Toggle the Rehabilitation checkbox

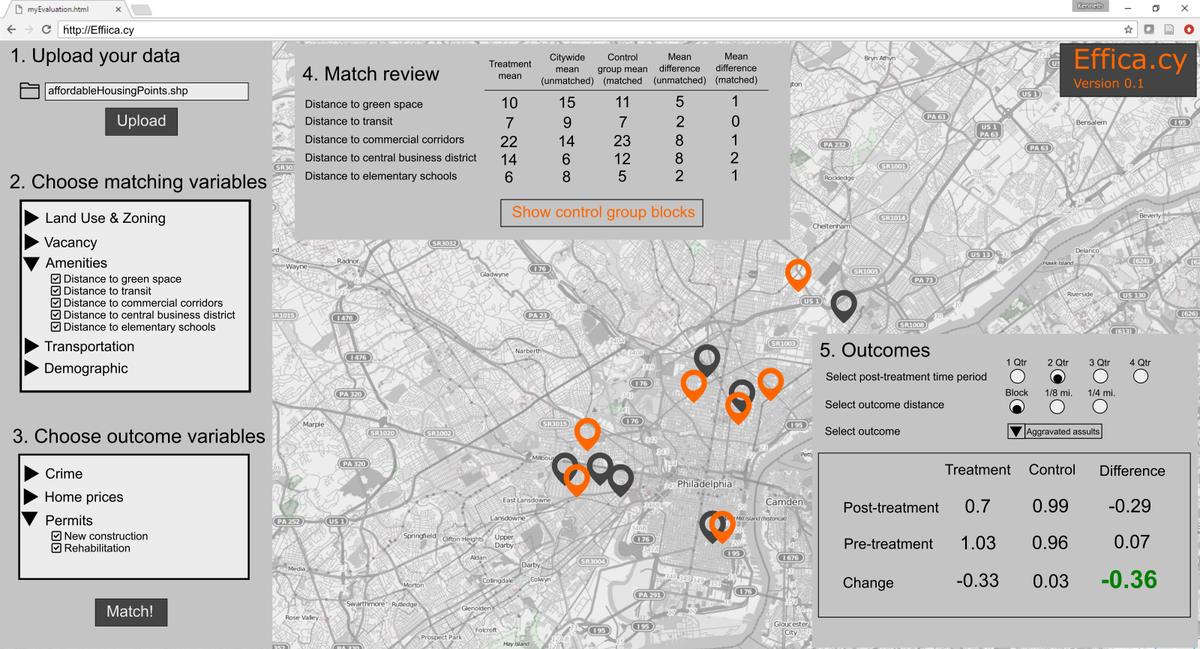pyautogui.click(x=56, y=548)
